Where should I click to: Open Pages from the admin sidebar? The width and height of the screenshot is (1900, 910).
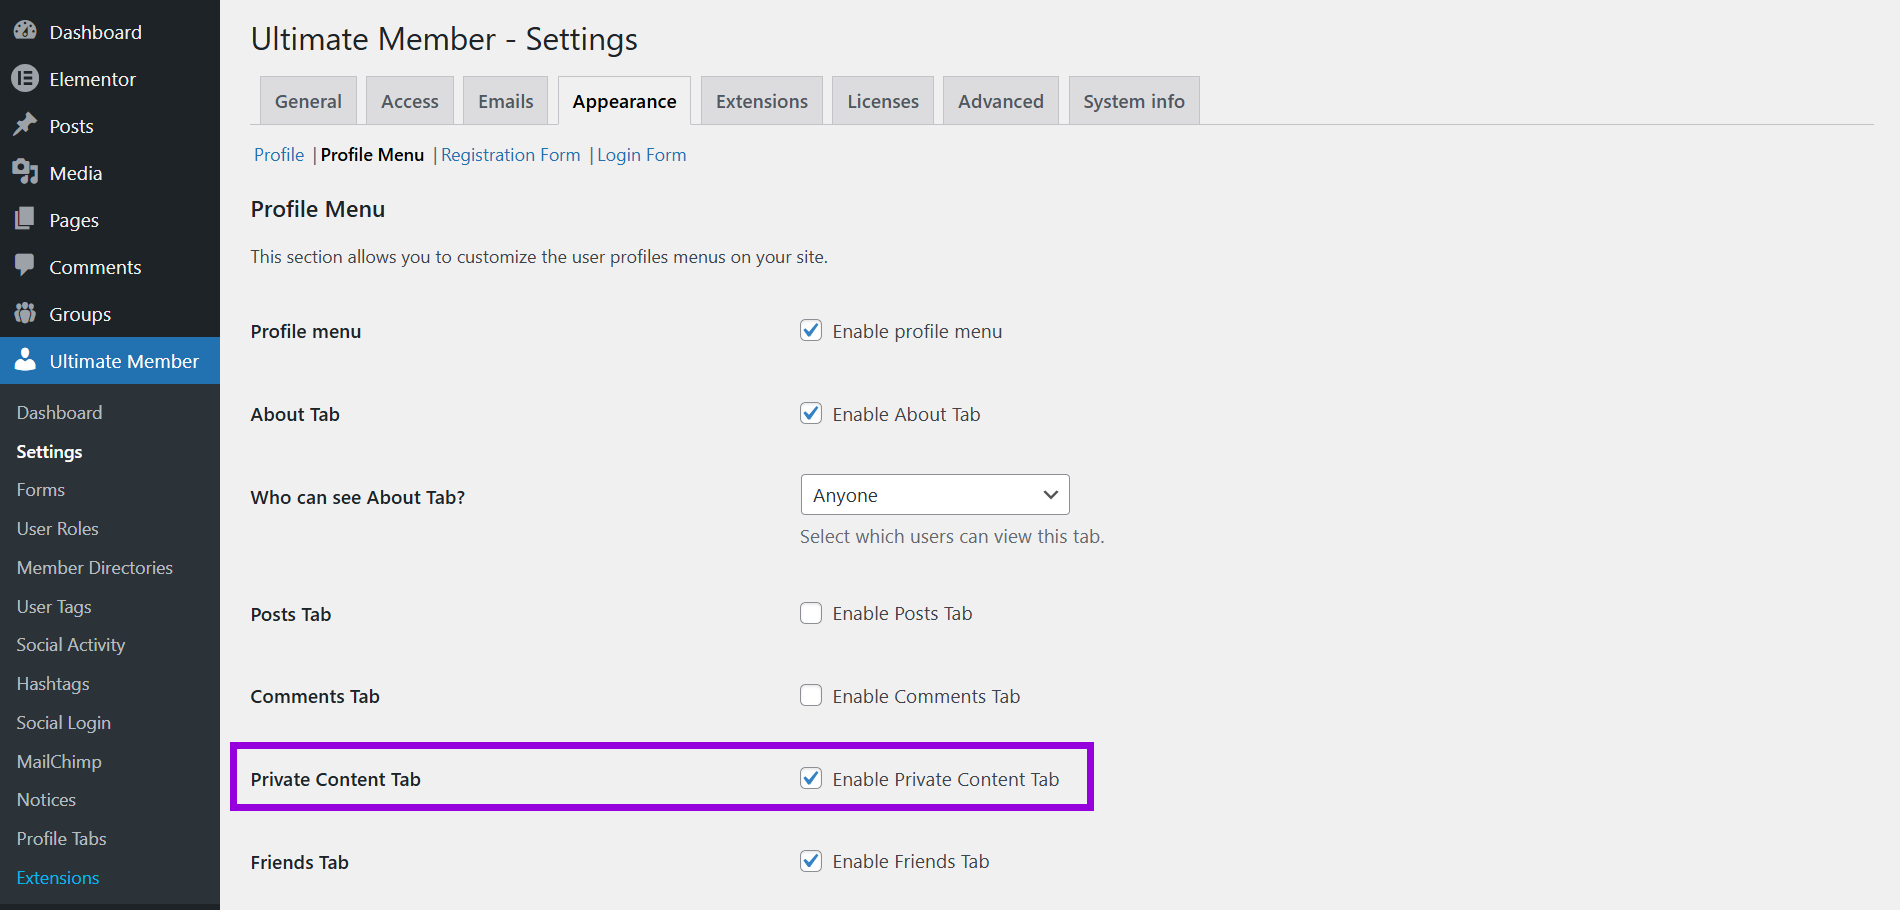(x=110, y=219)
